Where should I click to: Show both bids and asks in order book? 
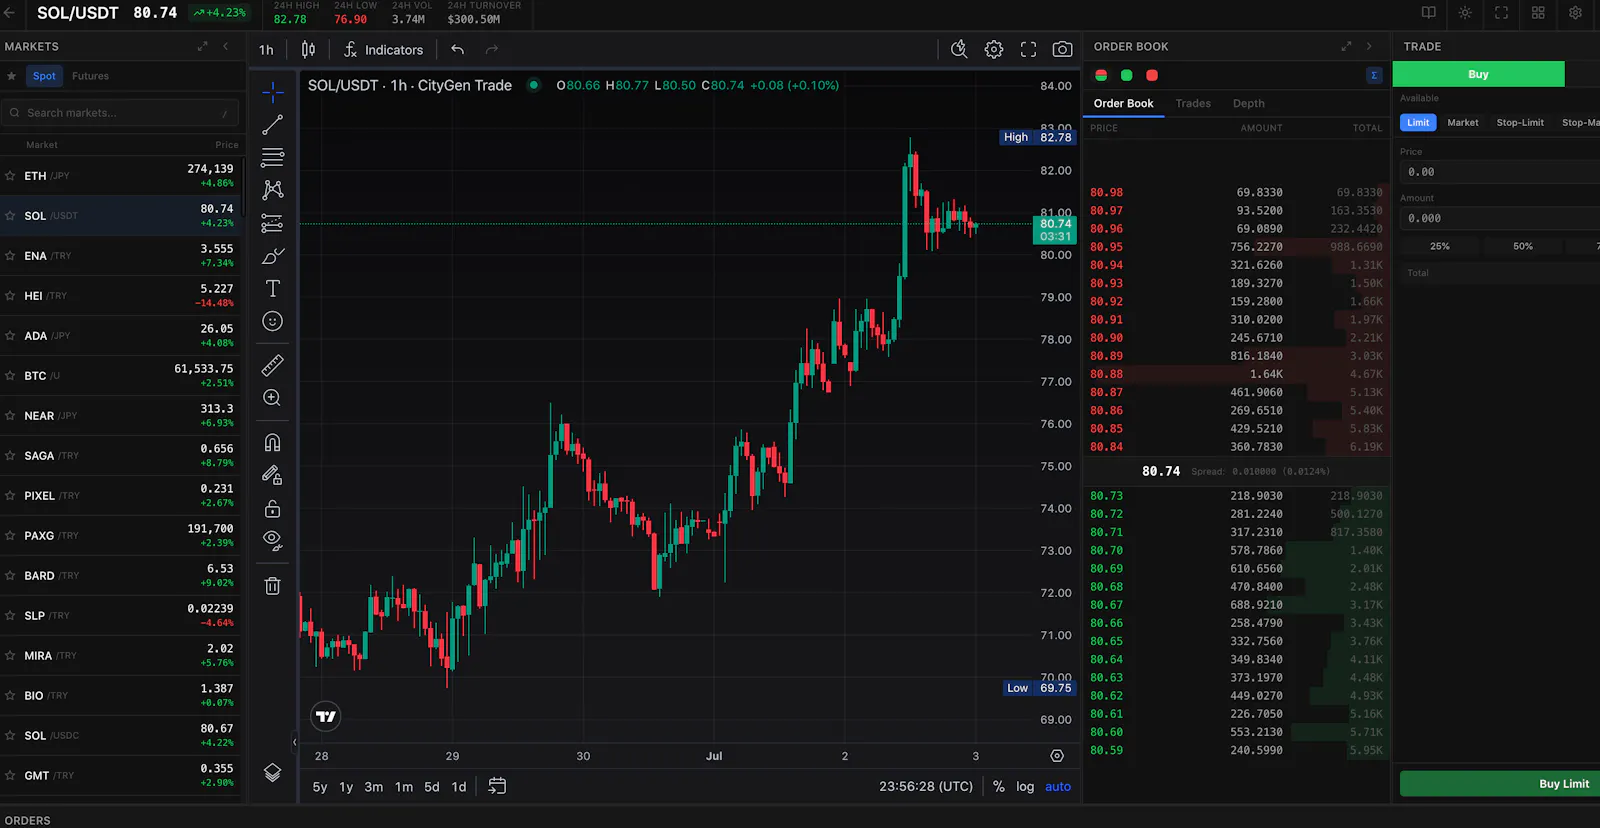(x=1101, y=75)
